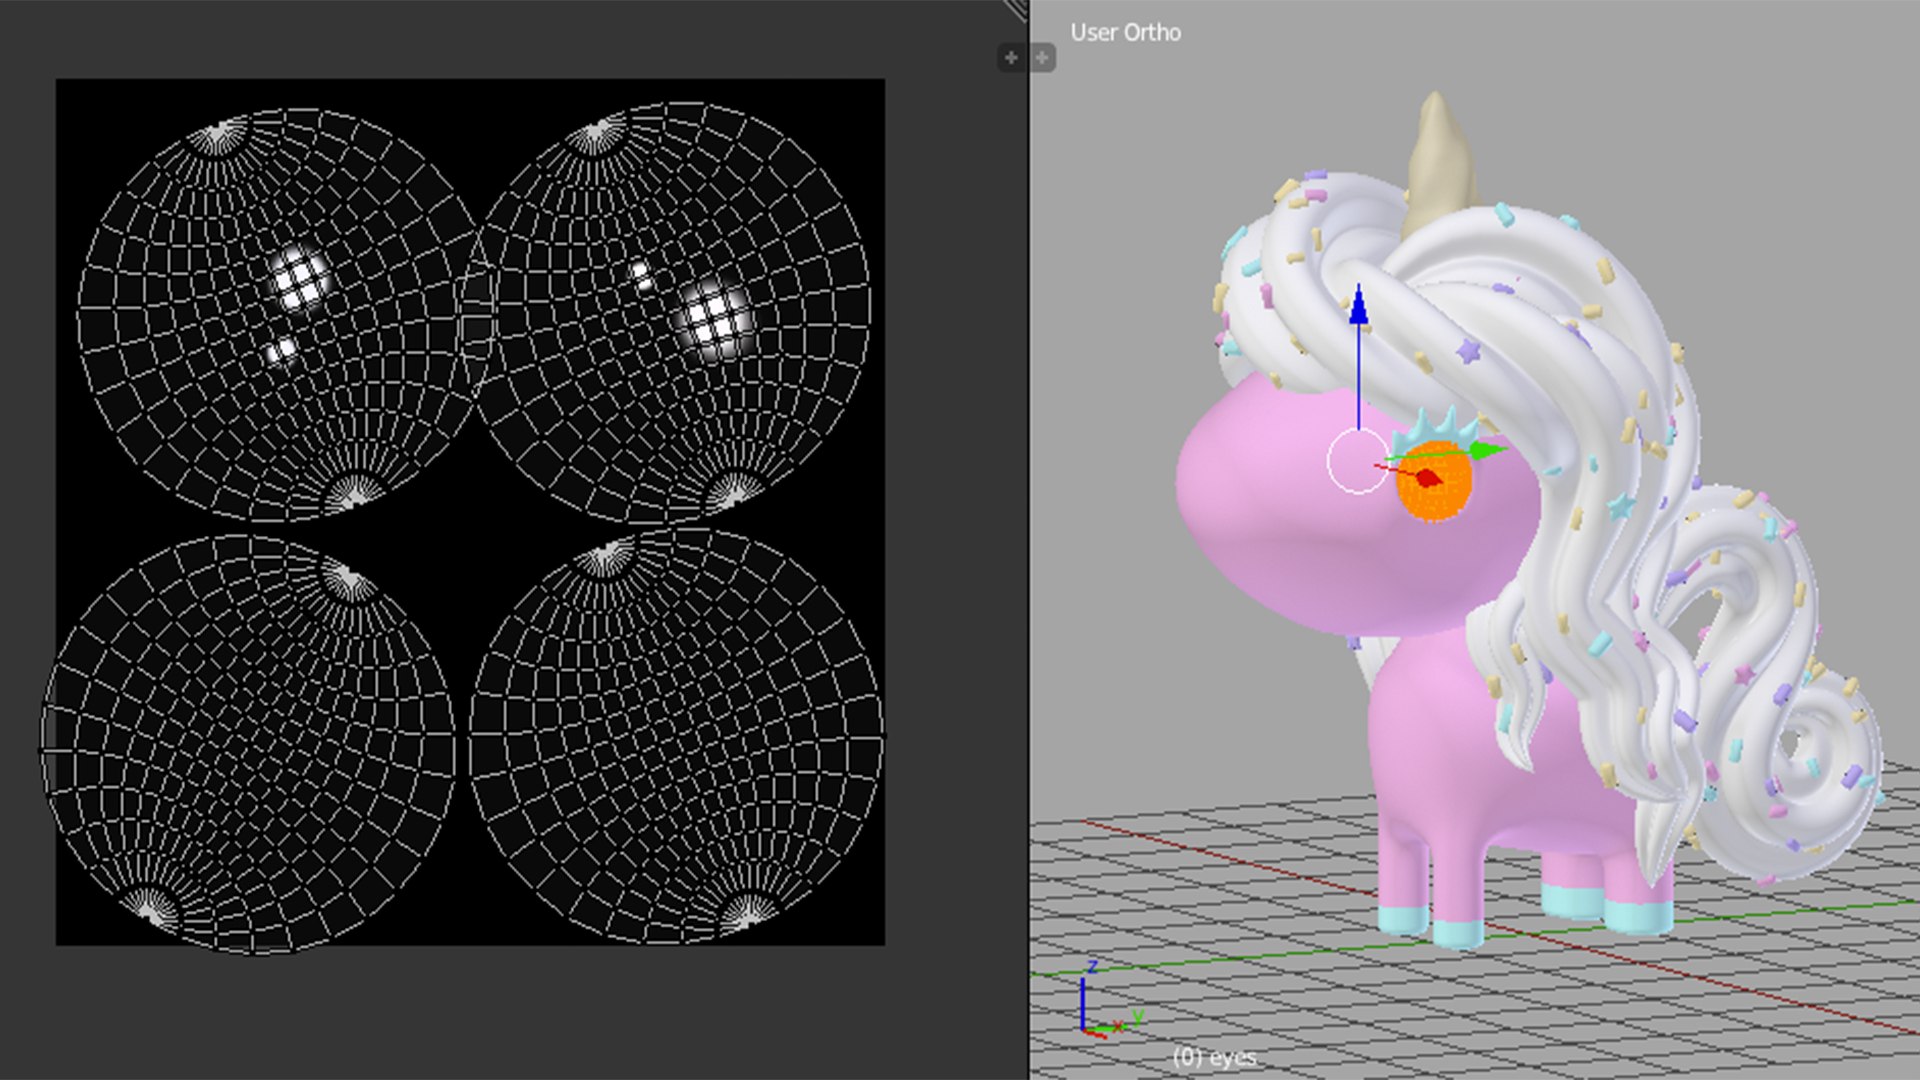Expand the UV editor properties panel plus button
This screenshot has height=1080, width=1920.
coord(1011,58)
